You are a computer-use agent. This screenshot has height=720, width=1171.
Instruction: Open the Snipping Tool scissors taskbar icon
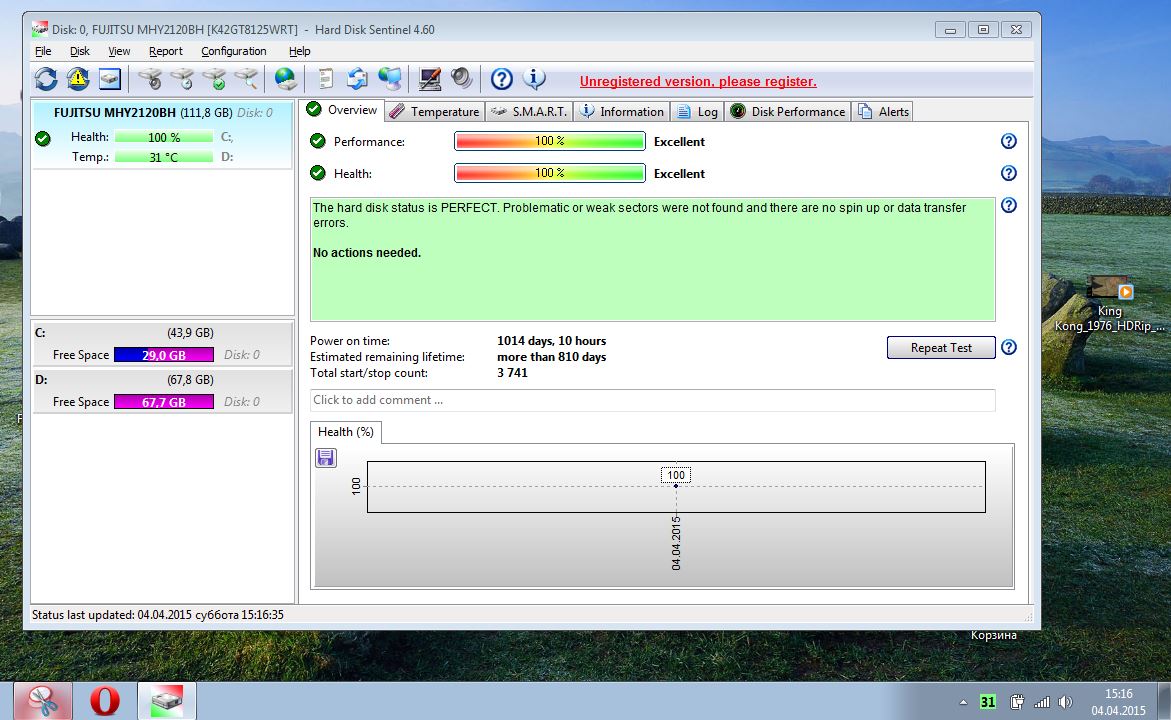tap(43, 701)
